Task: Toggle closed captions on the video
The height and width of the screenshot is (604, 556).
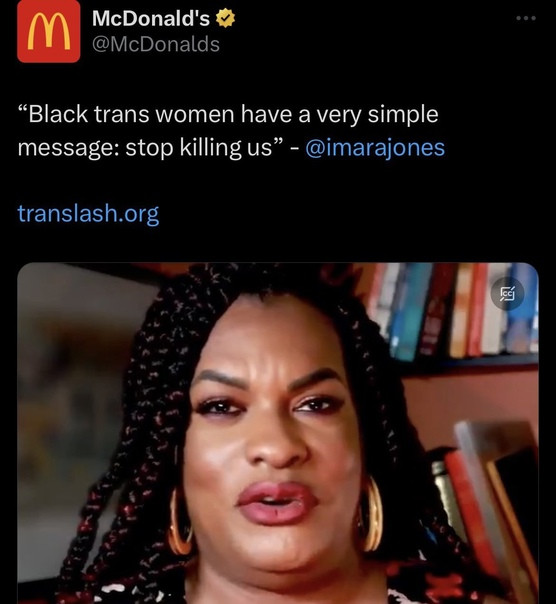Action: (x=507, y=294)
